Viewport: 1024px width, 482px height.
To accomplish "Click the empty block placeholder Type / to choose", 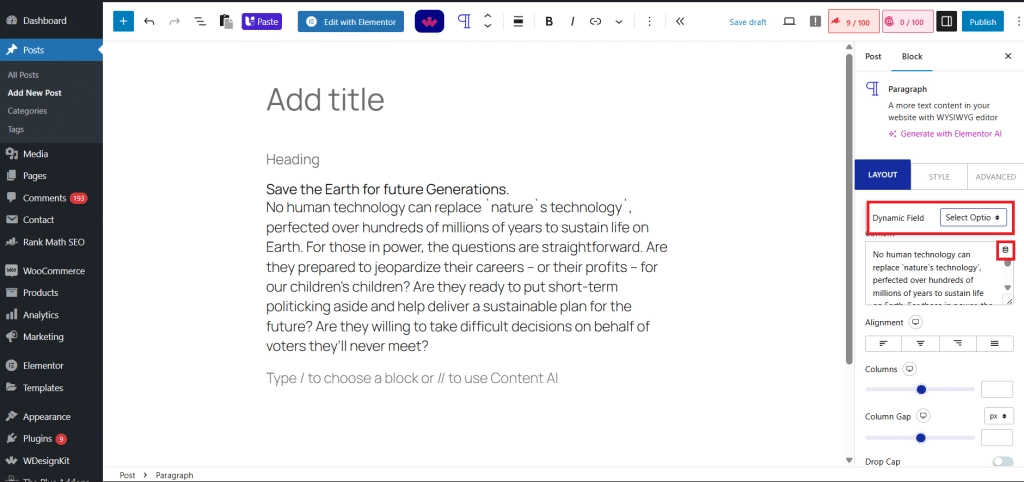I will (411, 378).
